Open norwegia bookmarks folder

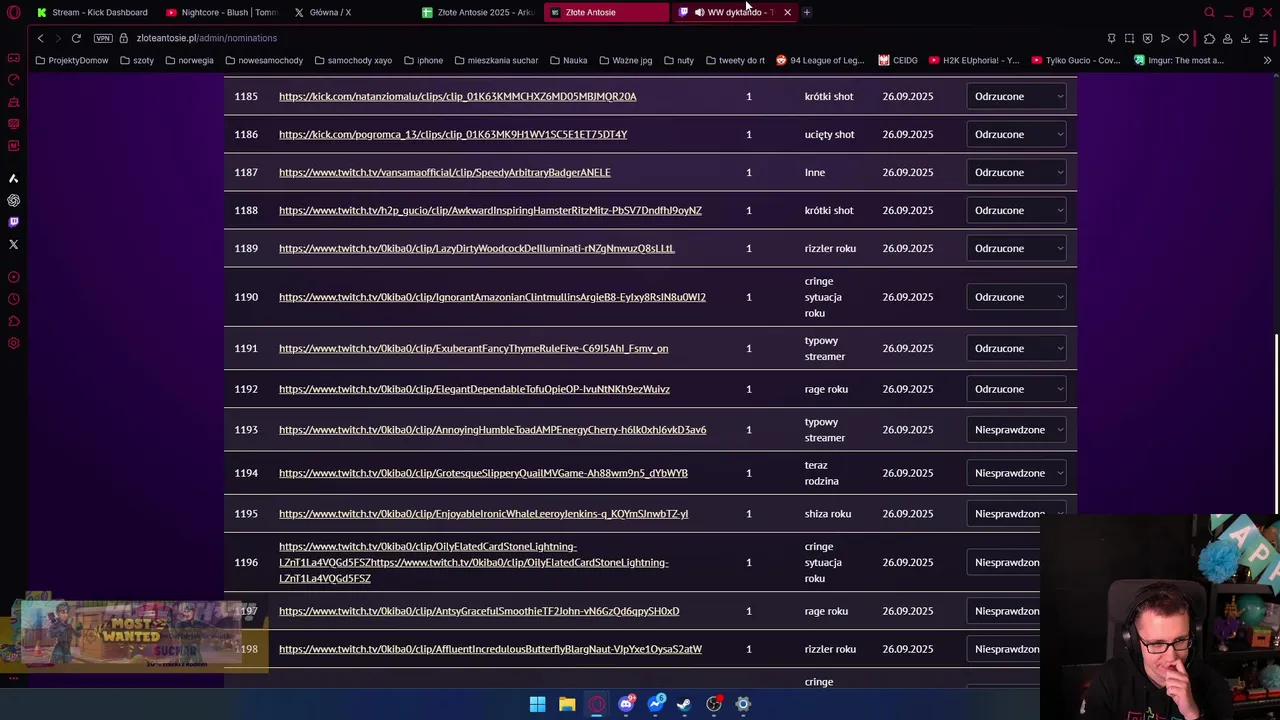189,60
